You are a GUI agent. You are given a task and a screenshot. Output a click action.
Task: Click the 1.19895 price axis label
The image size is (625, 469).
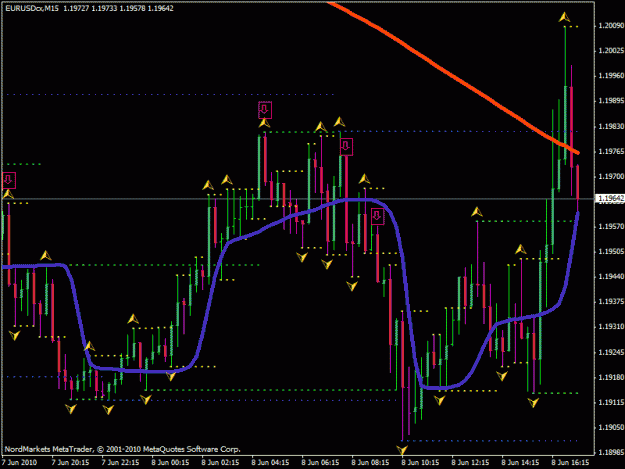[610, 101]
